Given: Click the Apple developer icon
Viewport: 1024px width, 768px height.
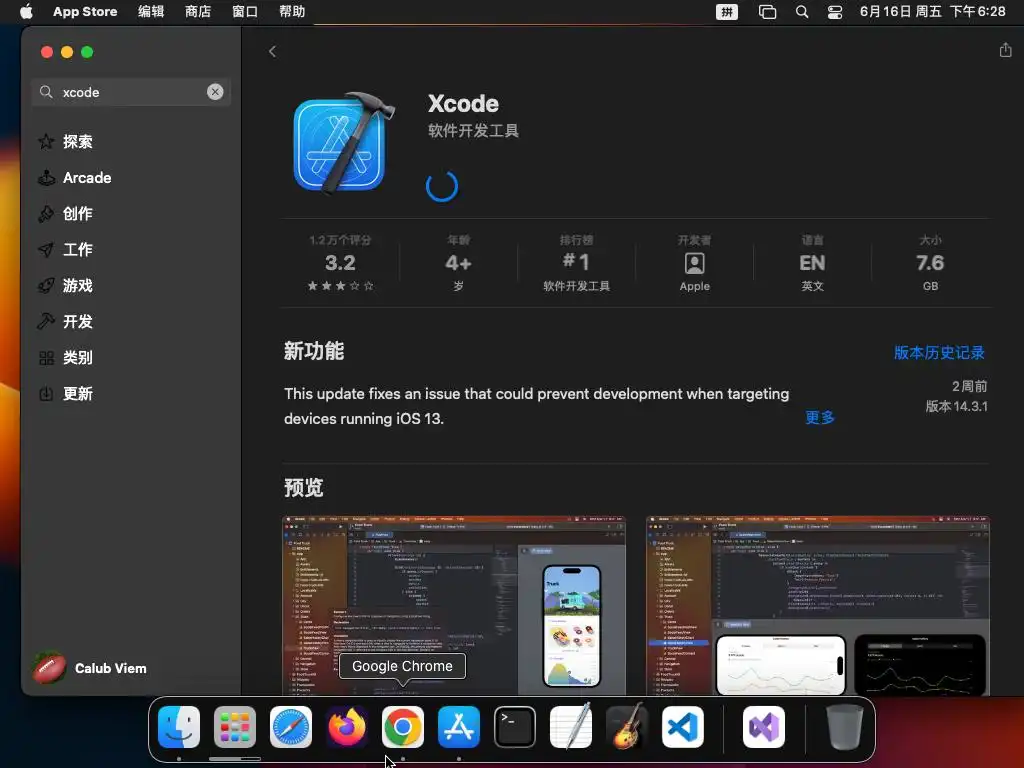Looking at the screenshot, I should coord(694,263).
